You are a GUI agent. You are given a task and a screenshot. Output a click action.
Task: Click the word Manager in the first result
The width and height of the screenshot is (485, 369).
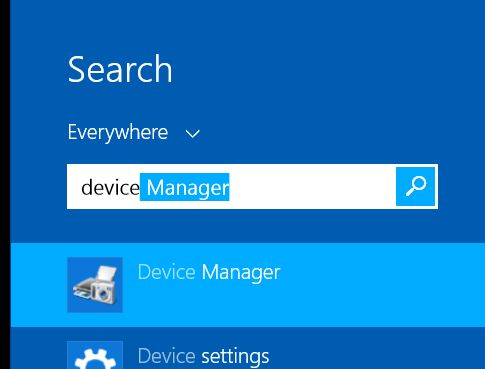coord(241,273)
